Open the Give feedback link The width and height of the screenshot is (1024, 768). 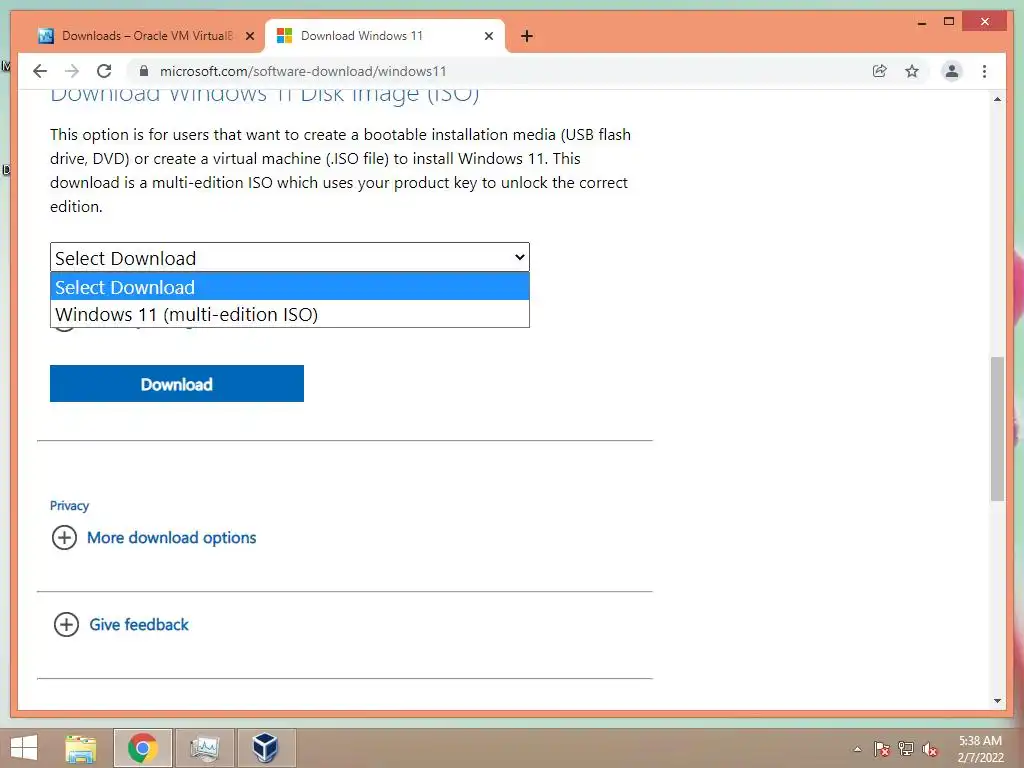coord(138,624)
